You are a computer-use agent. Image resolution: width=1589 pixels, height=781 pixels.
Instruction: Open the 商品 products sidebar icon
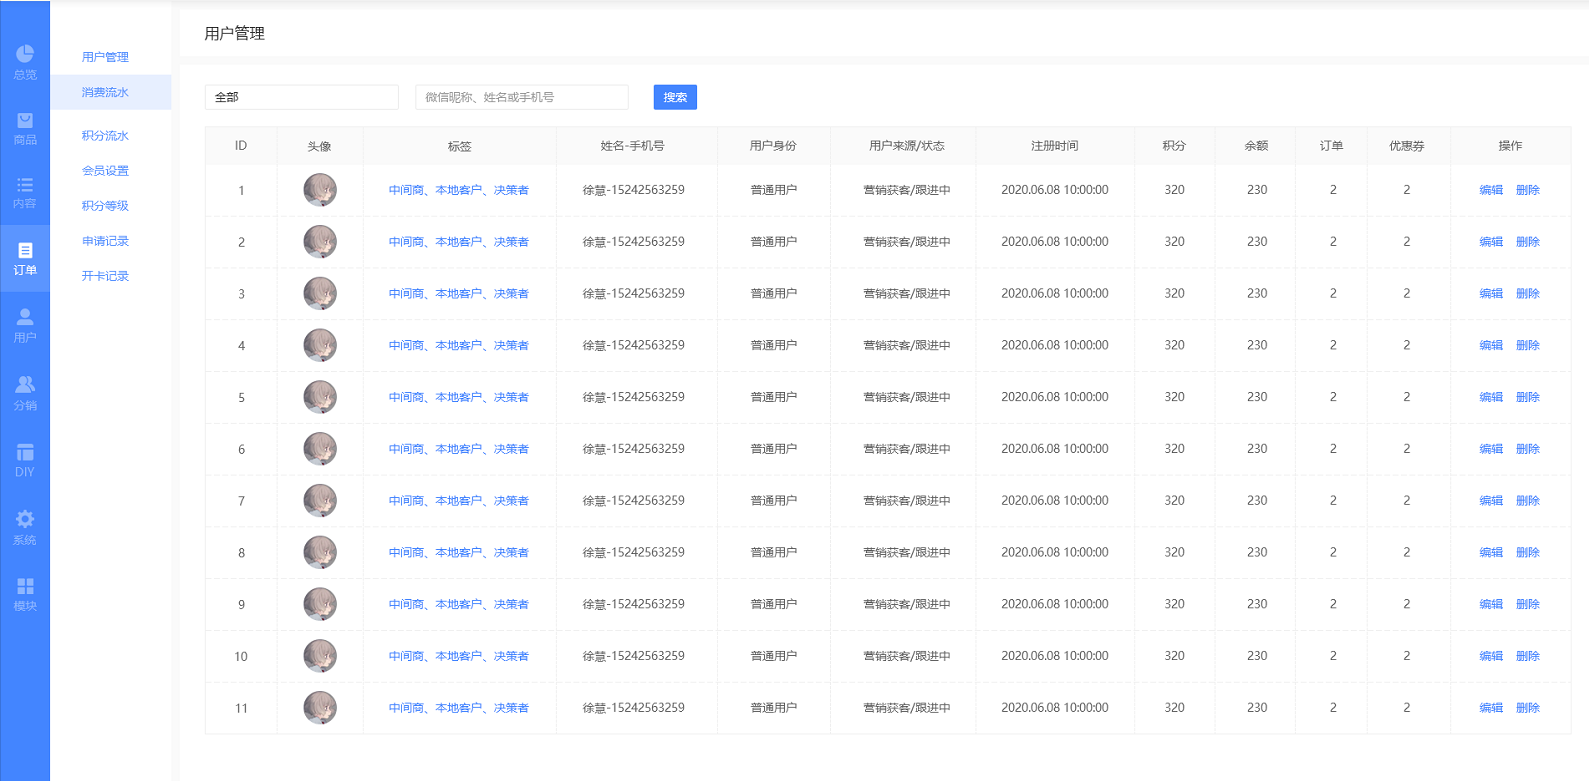(x=25, y=128)
